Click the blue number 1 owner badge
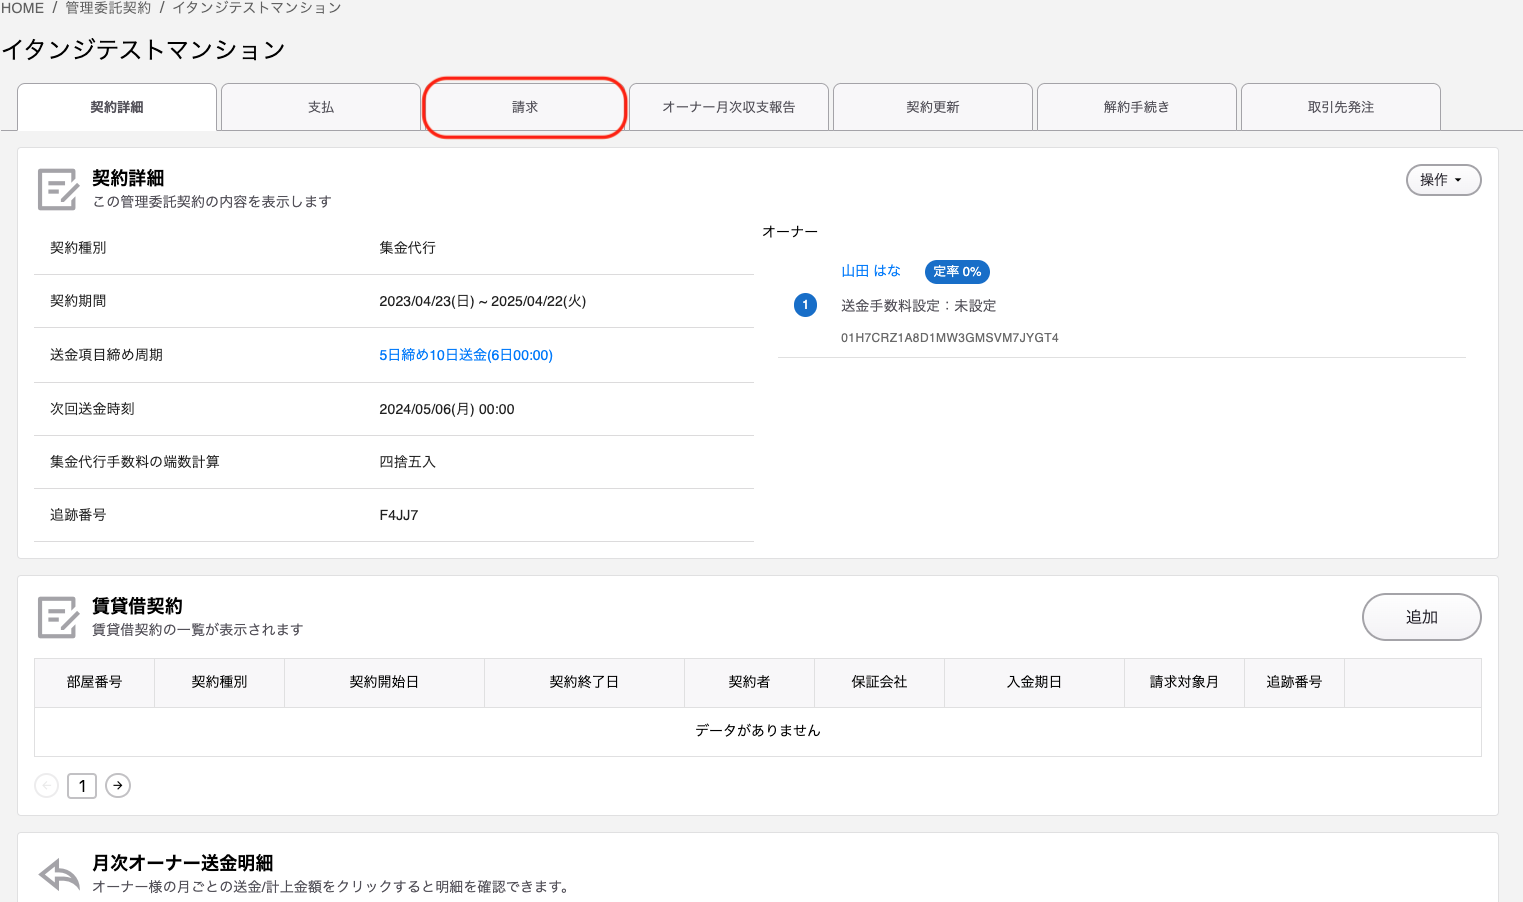 click(x=805, y=305)
